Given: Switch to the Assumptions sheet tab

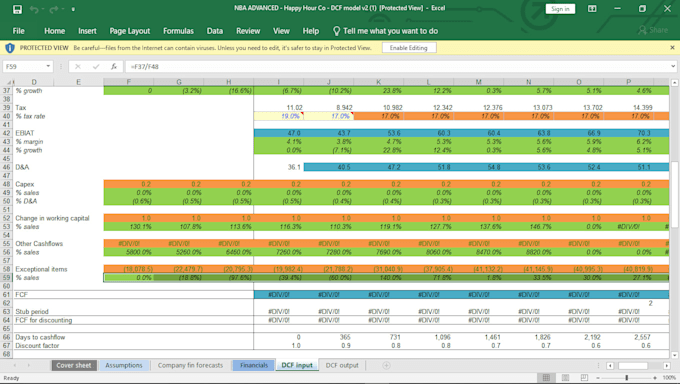Looking at the screenshot, I should 124,365.
